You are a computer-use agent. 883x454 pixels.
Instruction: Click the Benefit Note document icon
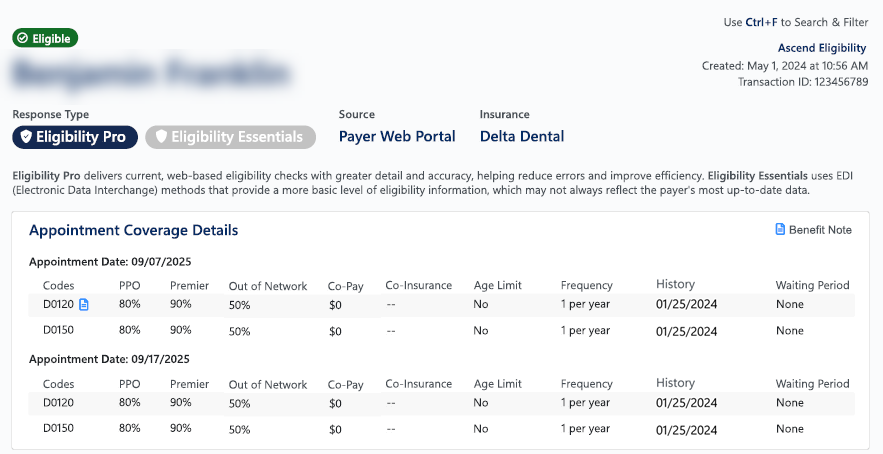point(781,230)
